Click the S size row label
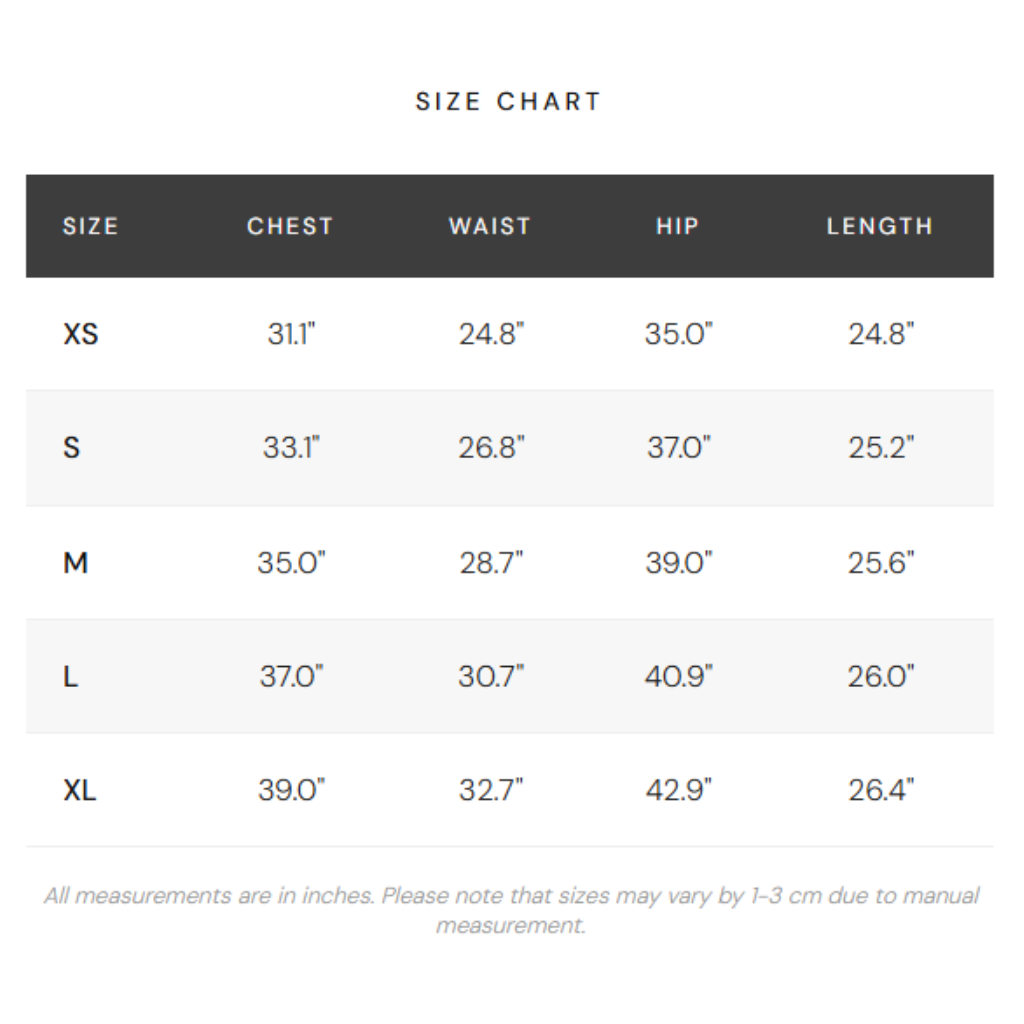Image resolution: width=1024 pixels, height=1024 pixels. click(71, 447)
